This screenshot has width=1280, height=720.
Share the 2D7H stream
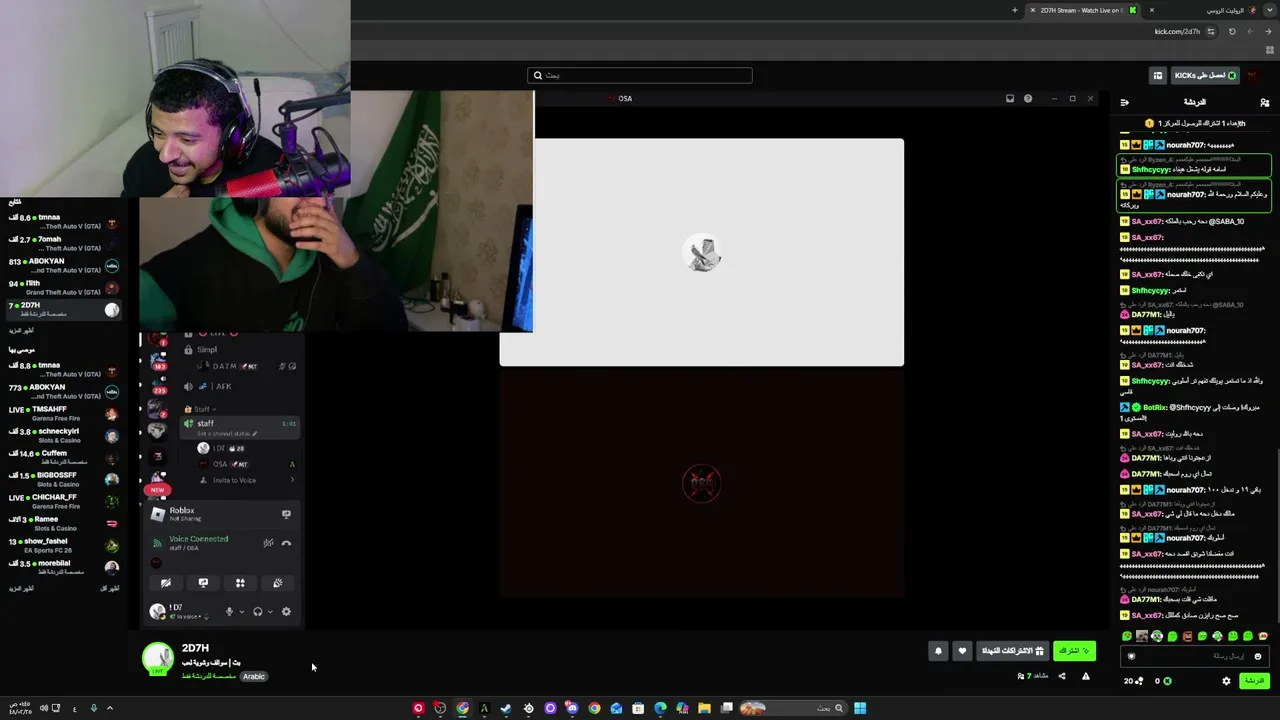coord(1062,676)
